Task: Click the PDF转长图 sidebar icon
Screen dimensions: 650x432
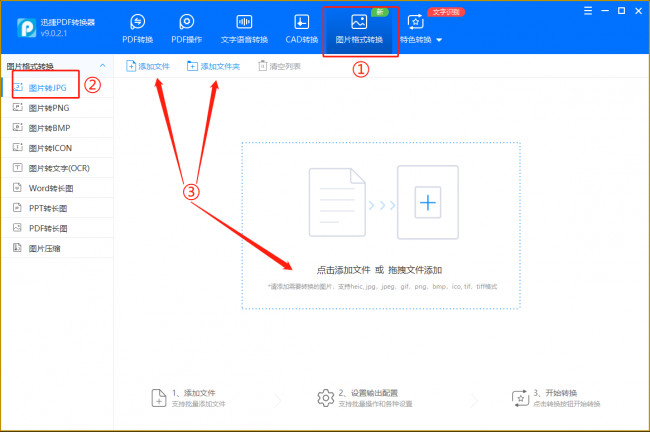Action: (x=17, y=228)
